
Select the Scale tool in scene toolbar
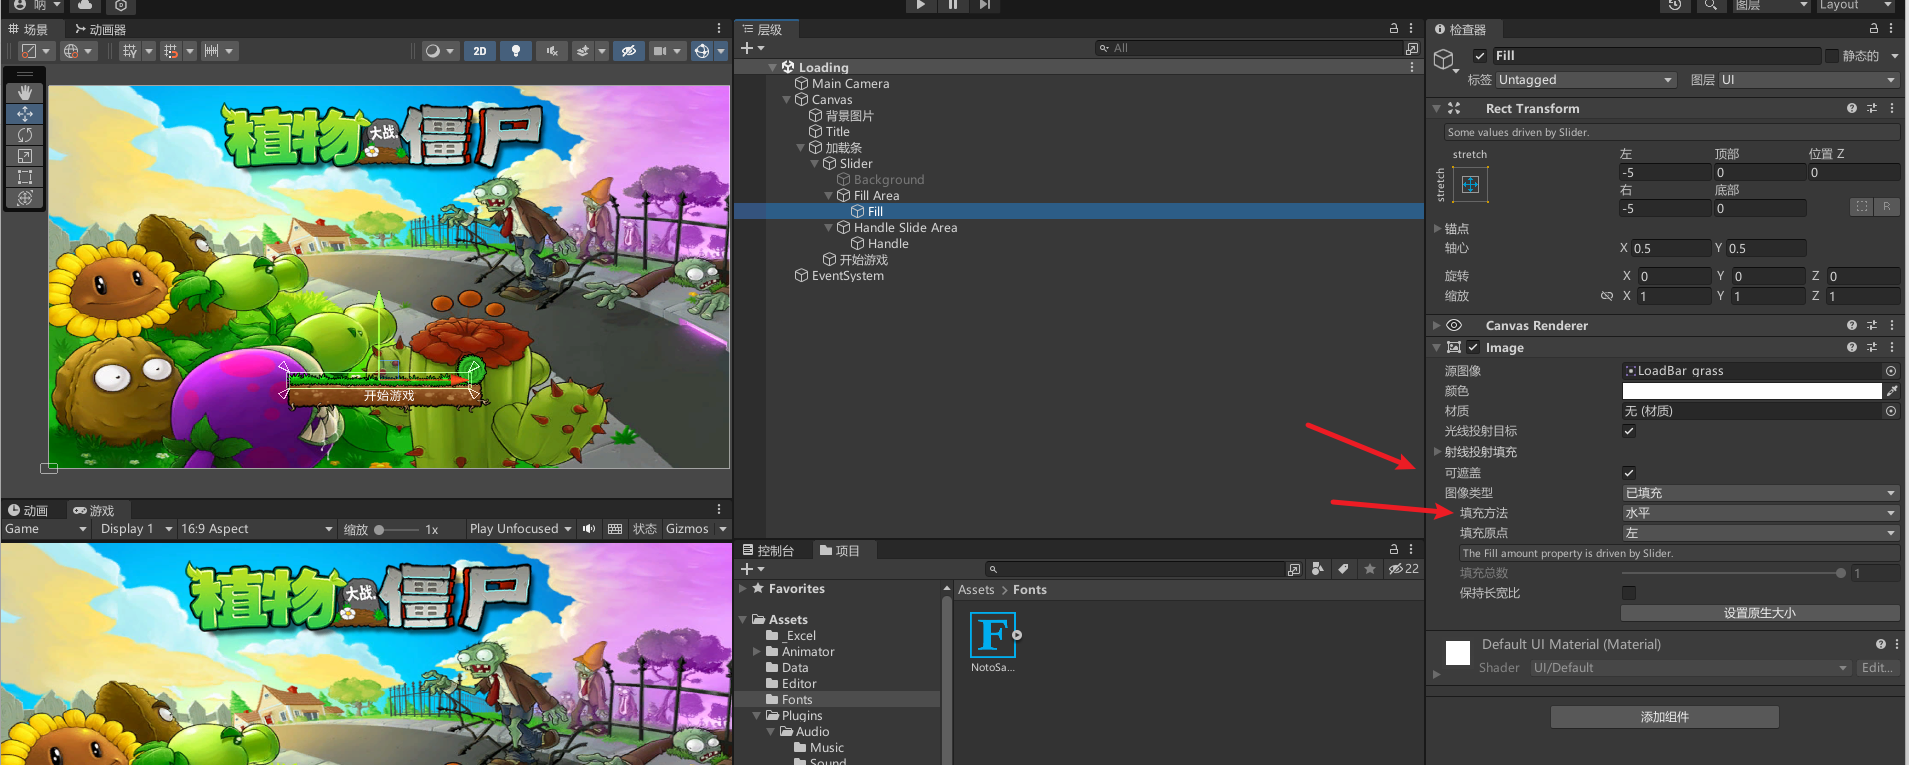(x=25, y=156)
